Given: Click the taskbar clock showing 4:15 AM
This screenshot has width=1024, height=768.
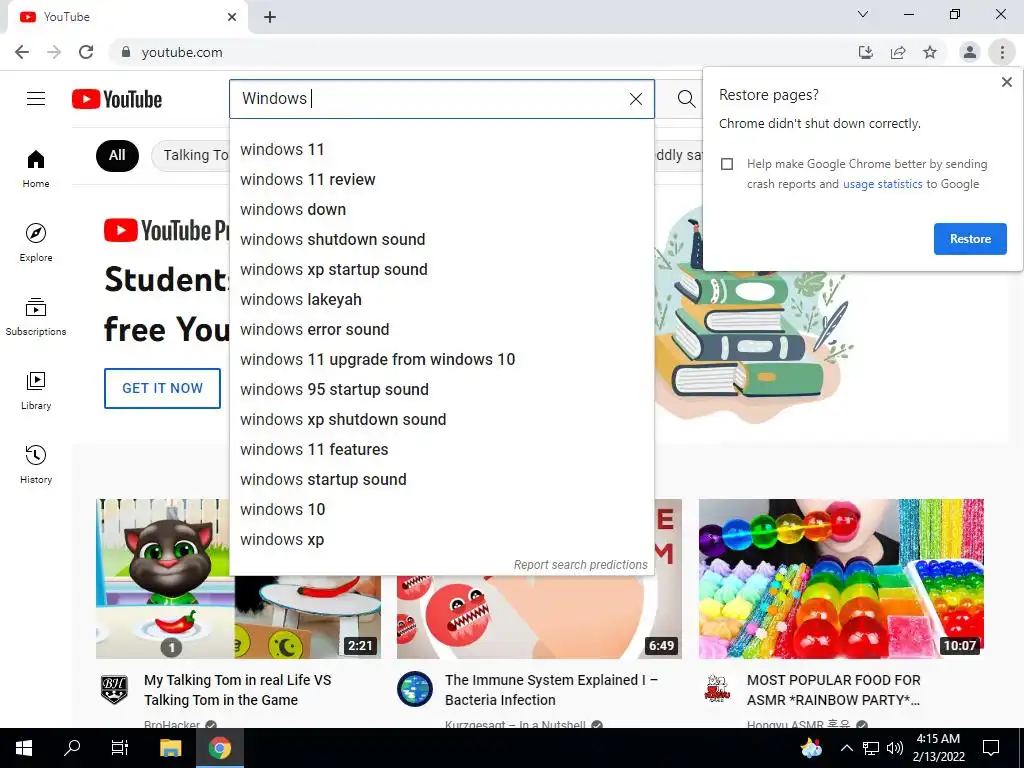Looking at the screenshot, I should [x=938, y=748].
